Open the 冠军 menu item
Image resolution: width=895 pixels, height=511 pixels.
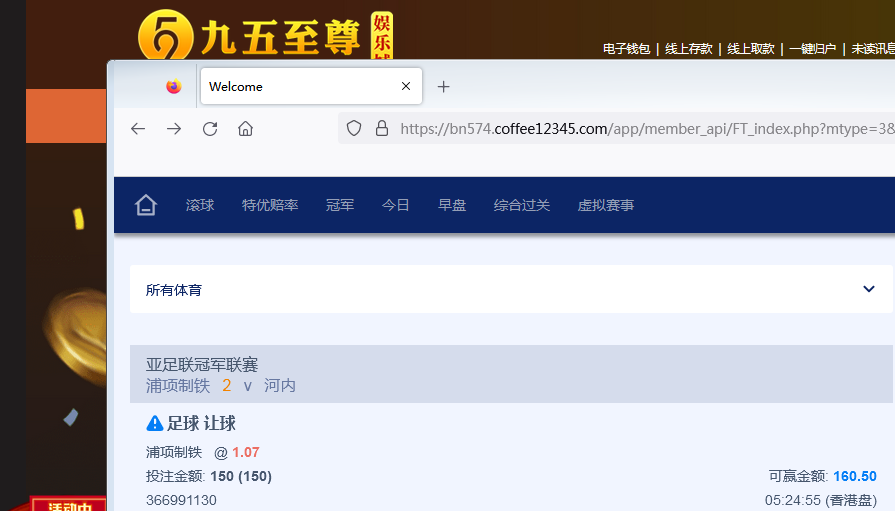pos(340,205)
